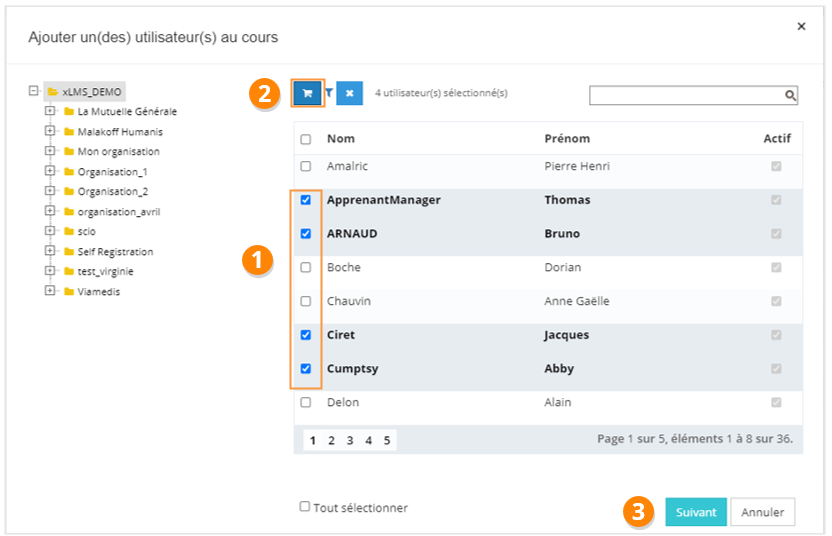Close the add users dialog
This screenshot has height=536, width=832.
[x=801, y=27]
